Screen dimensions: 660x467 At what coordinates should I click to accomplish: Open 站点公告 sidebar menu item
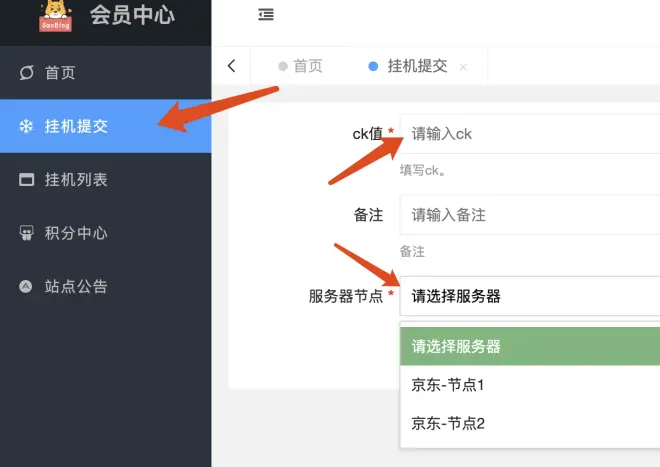76,287
